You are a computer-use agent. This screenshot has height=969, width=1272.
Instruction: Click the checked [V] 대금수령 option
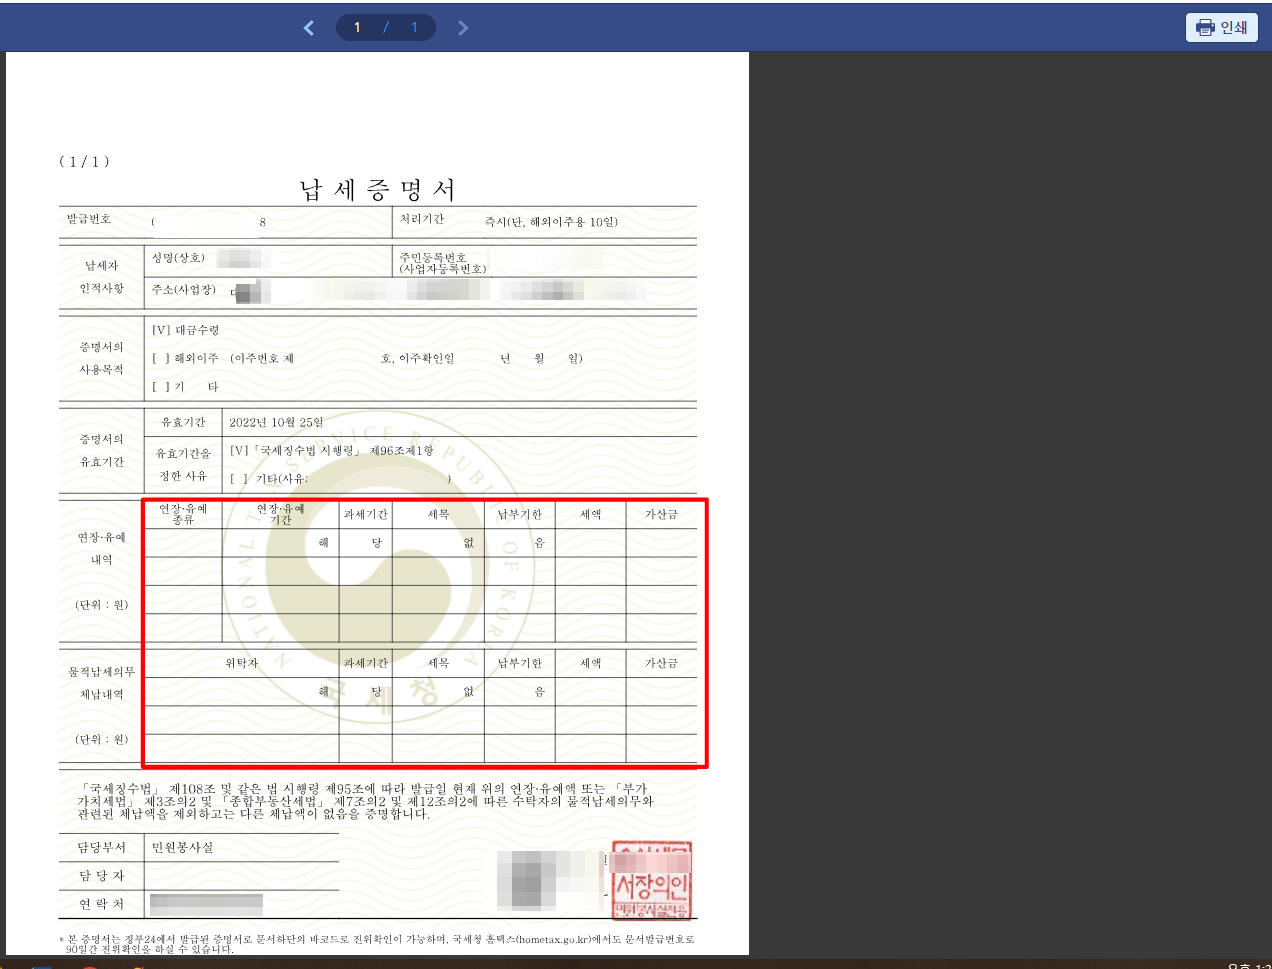point(185,330)
